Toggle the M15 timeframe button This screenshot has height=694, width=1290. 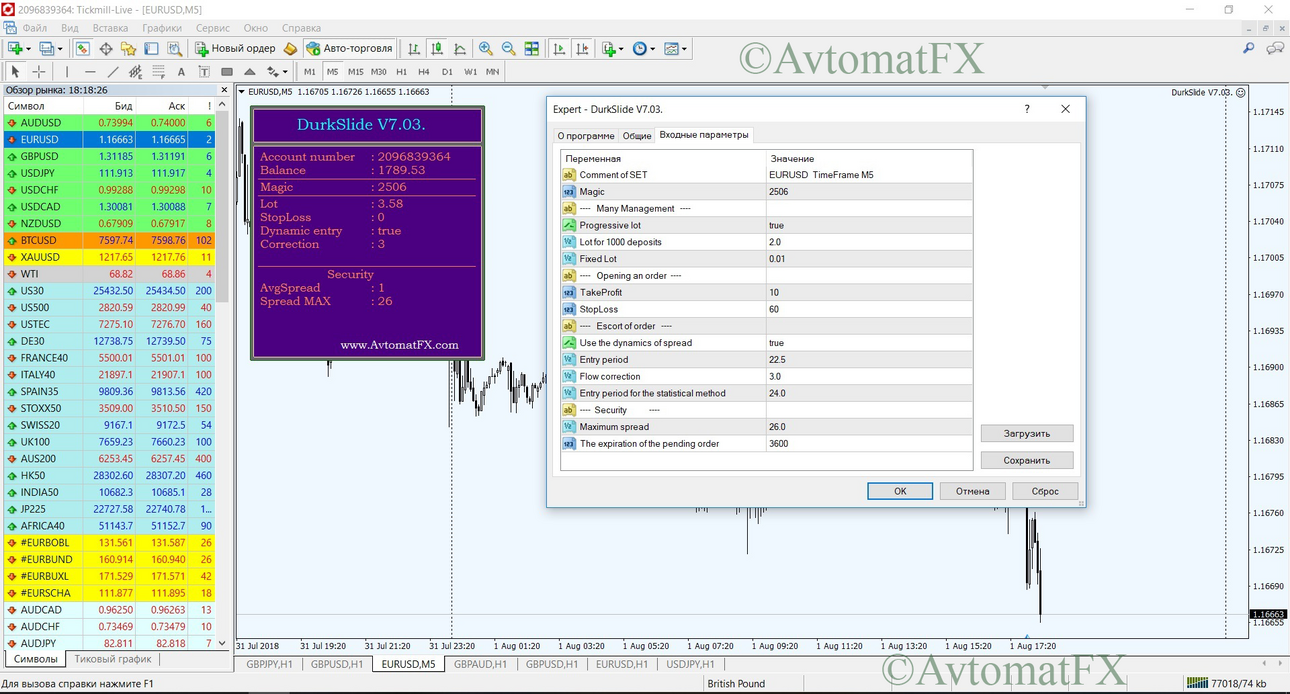point(356,71)
